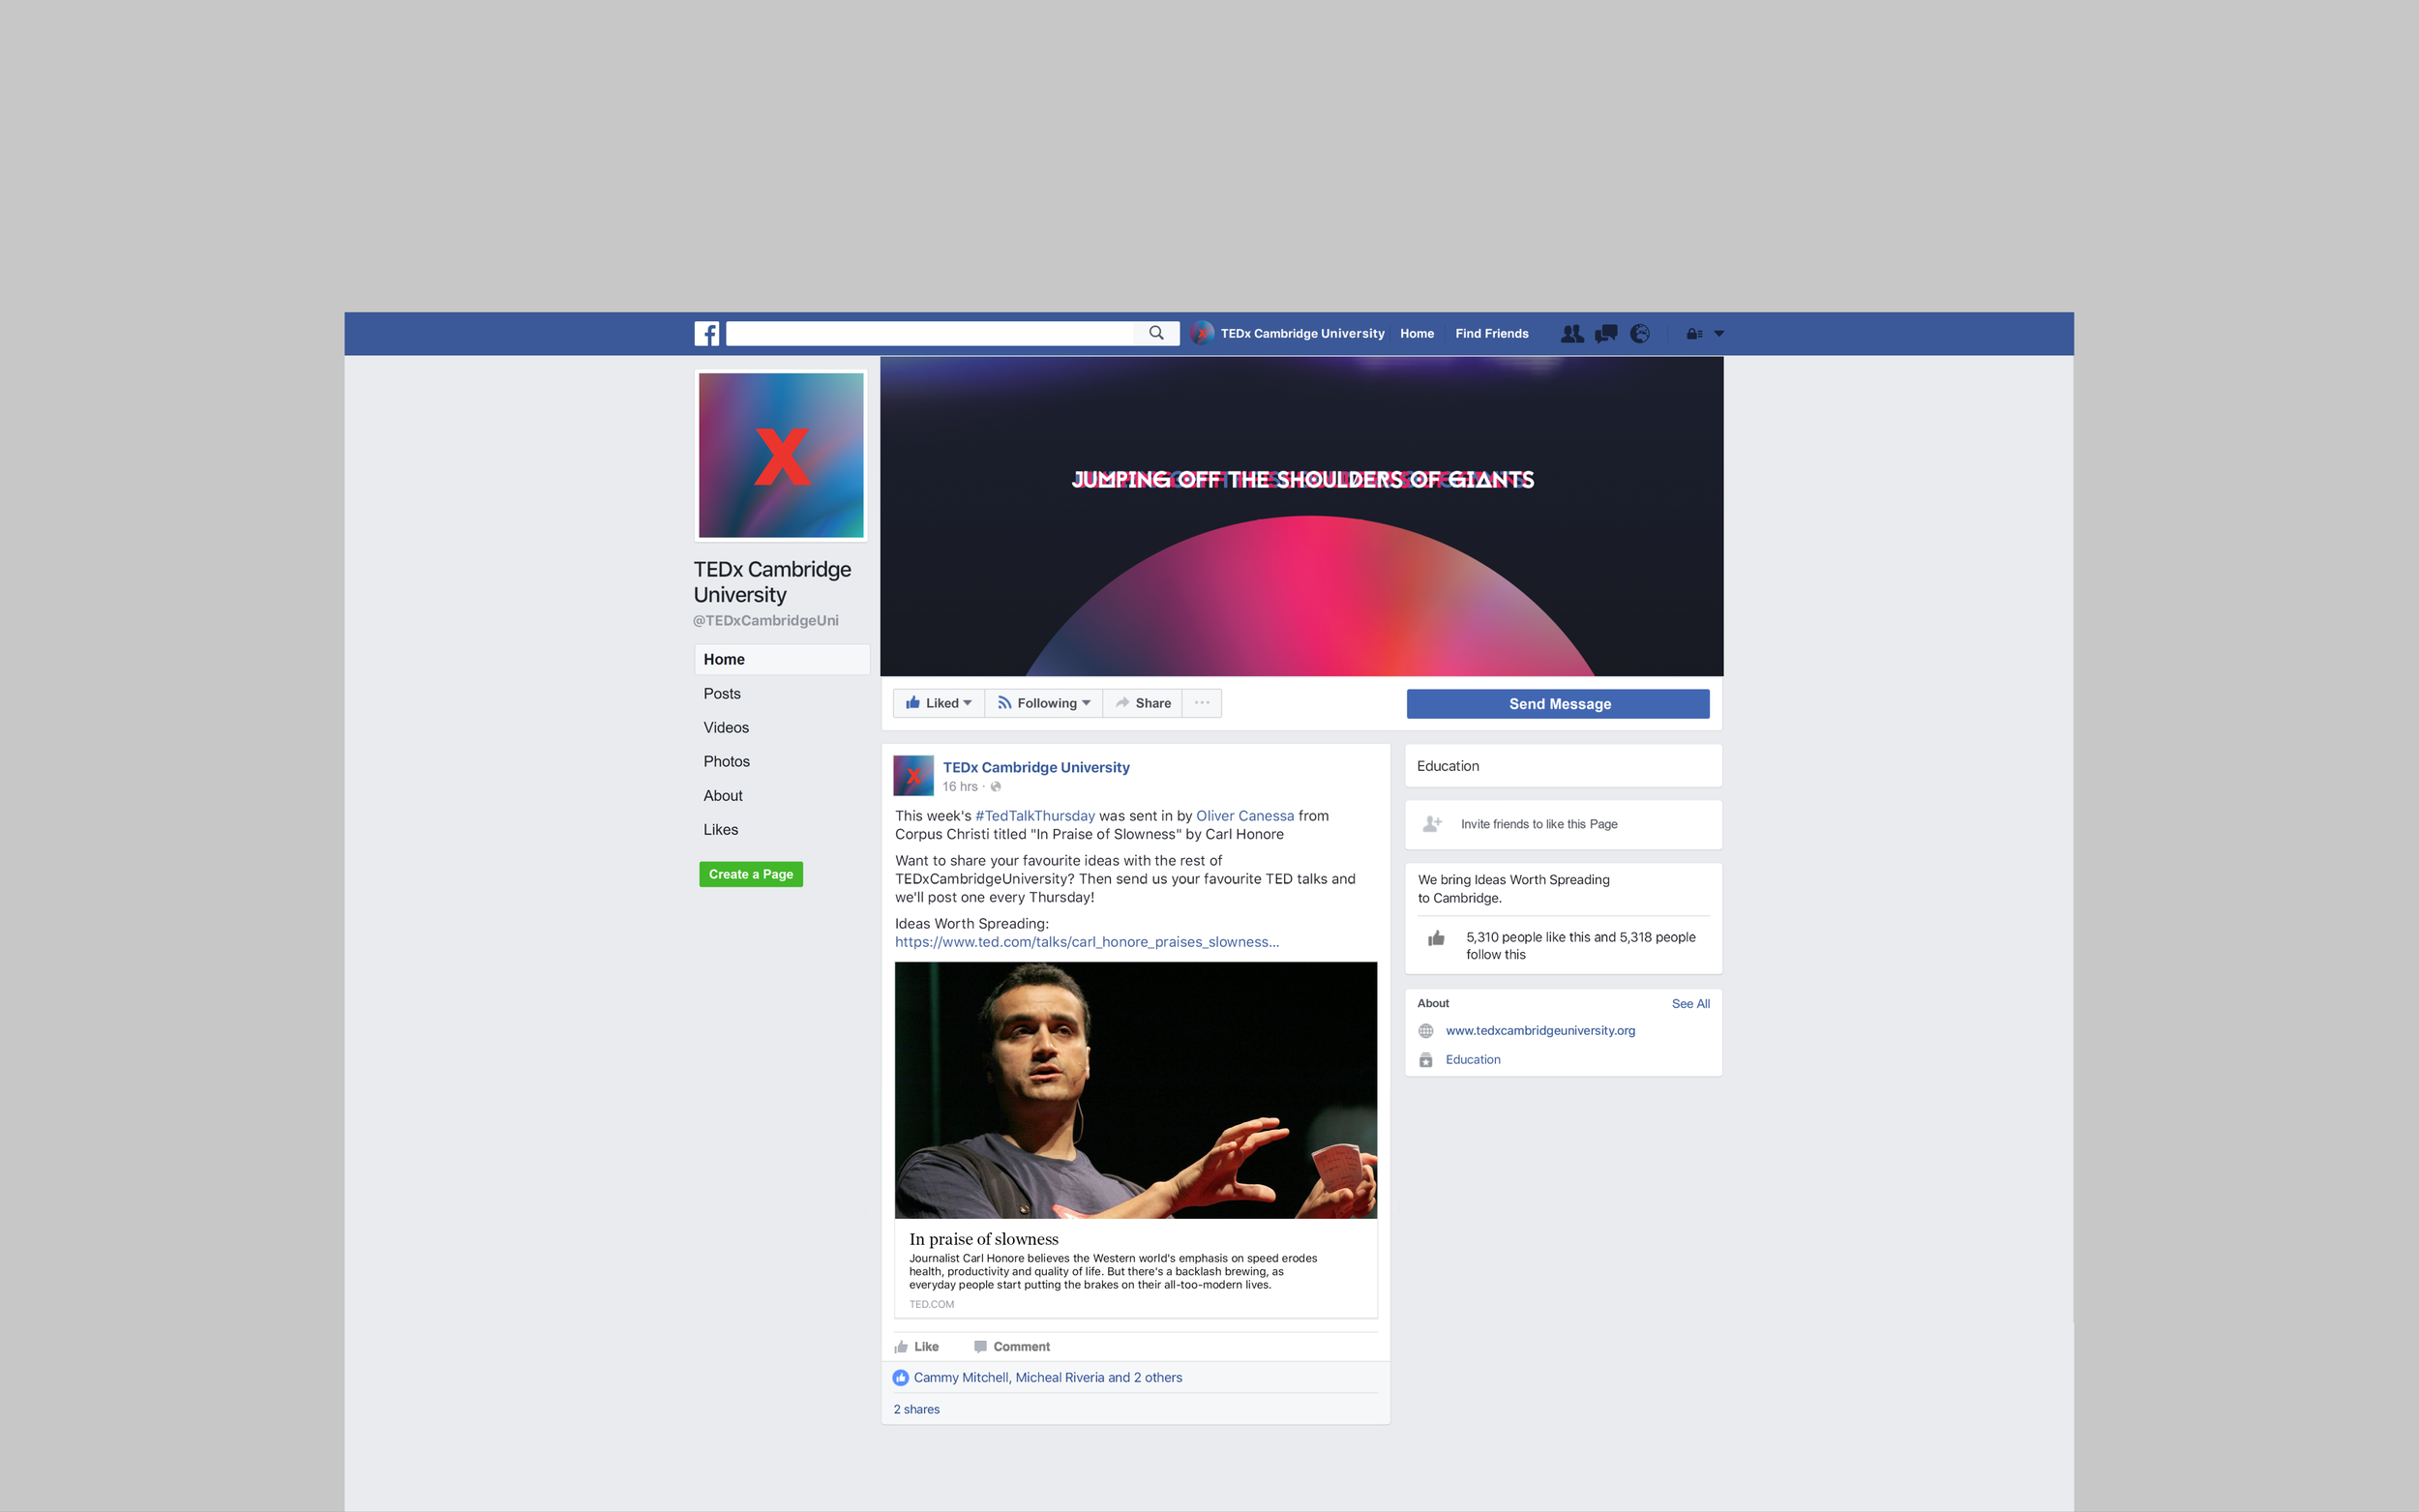Open the Following dropdown button
The image size is (2419, 1512).
pyautogui.click(x=1043, y=703)
